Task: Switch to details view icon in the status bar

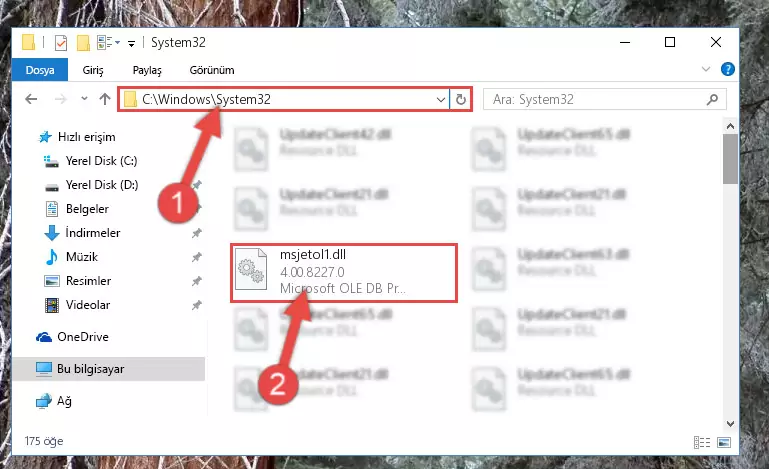Action: [x=702, y=443]
